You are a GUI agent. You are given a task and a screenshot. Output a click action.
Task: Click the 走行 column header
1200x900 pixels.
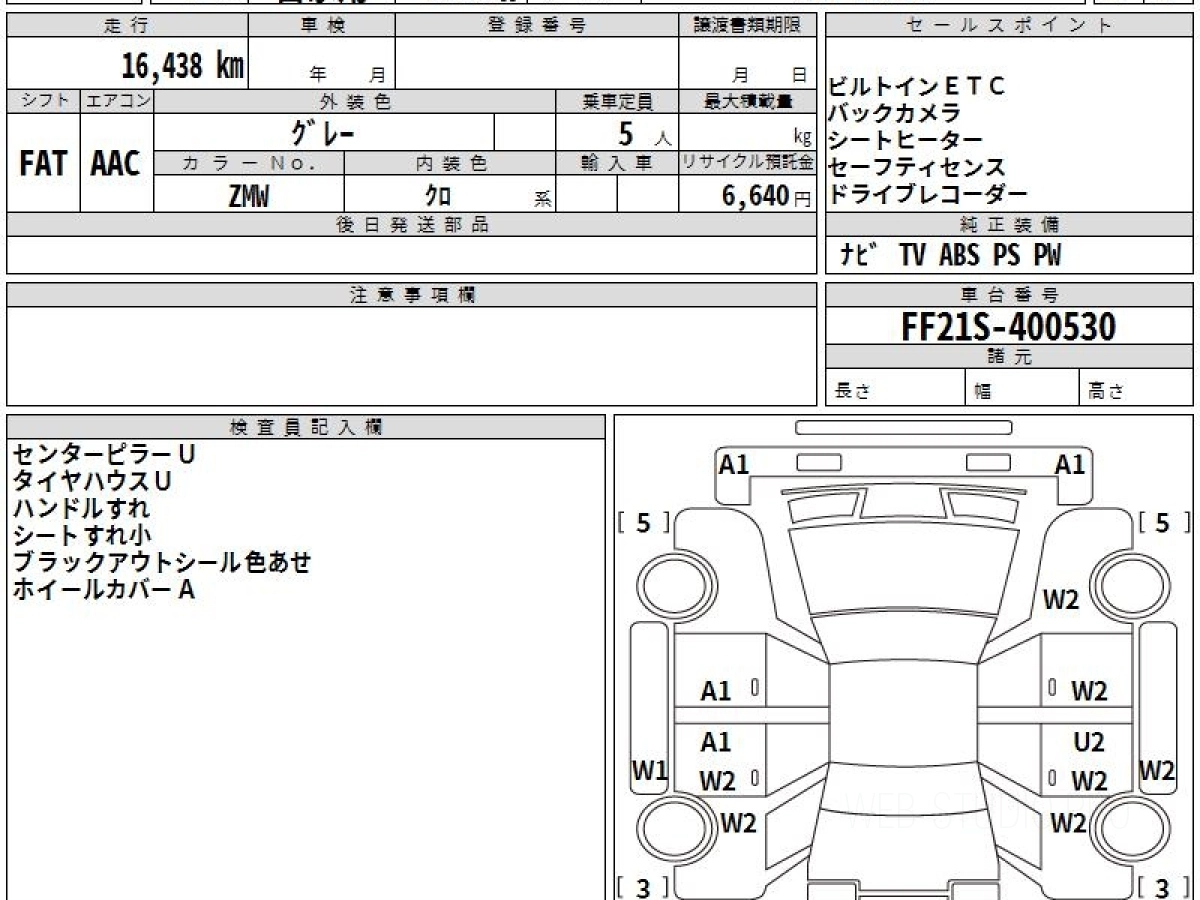point(126,25)
